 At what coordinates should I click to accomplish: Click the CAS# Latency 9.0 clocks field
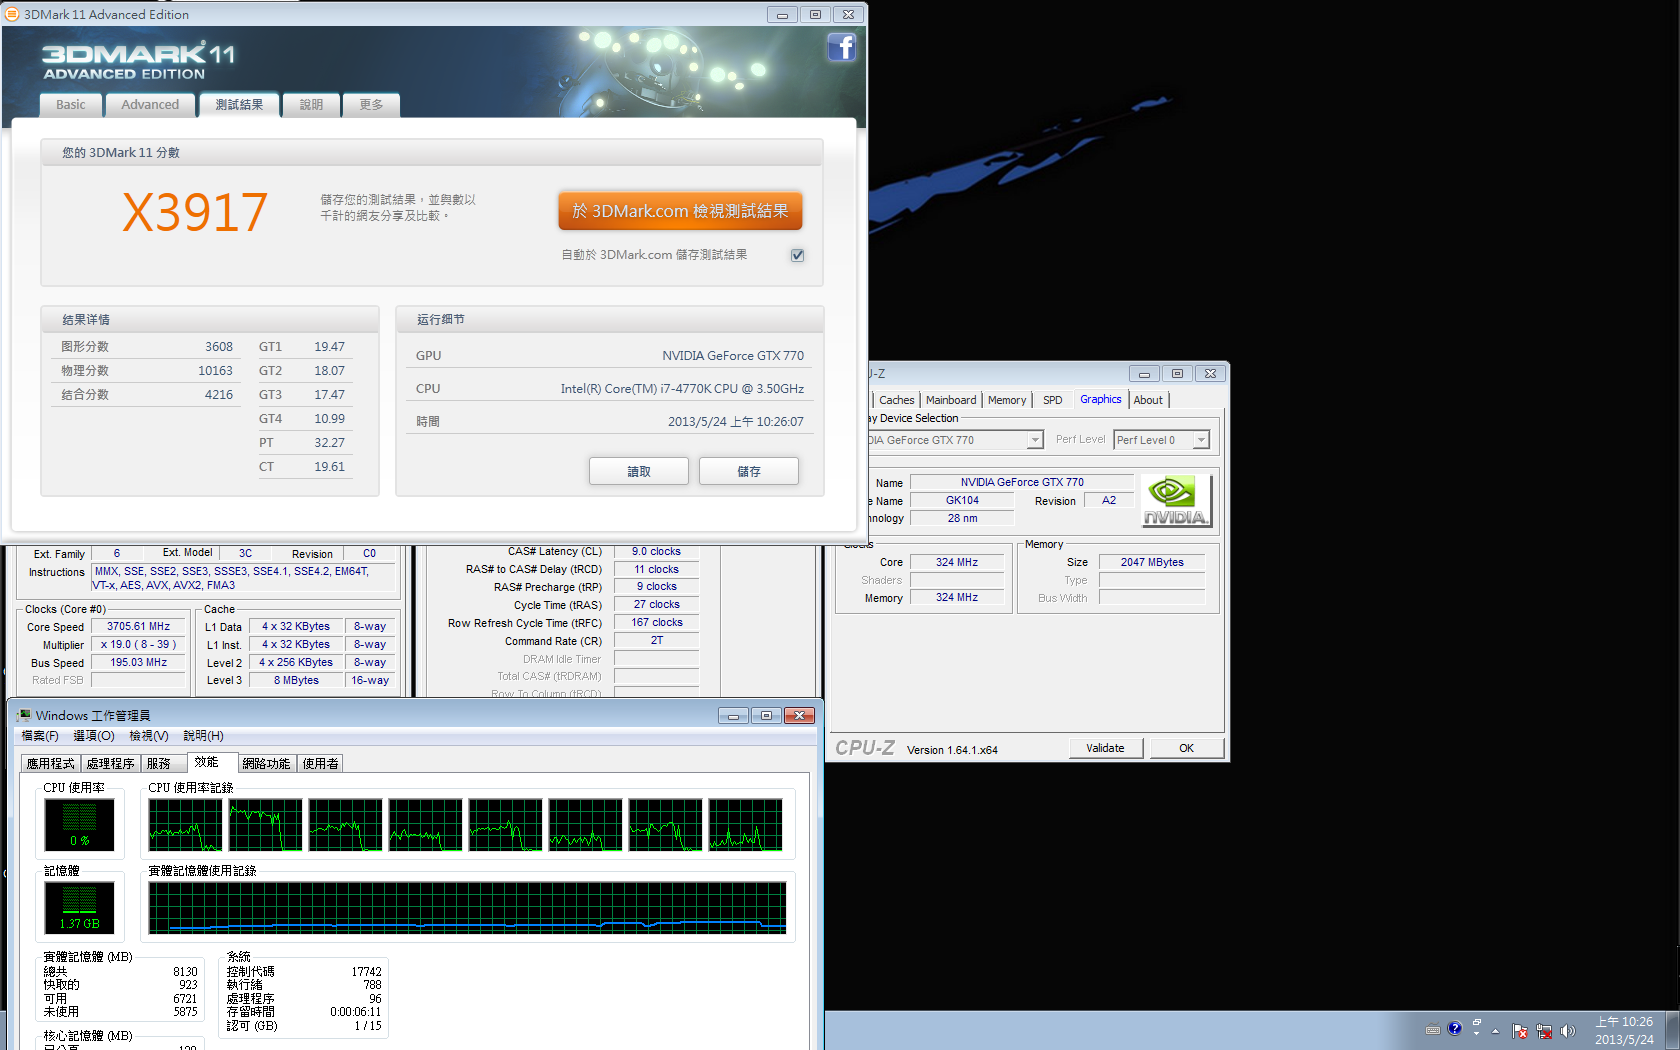click(x=656, y=551)
